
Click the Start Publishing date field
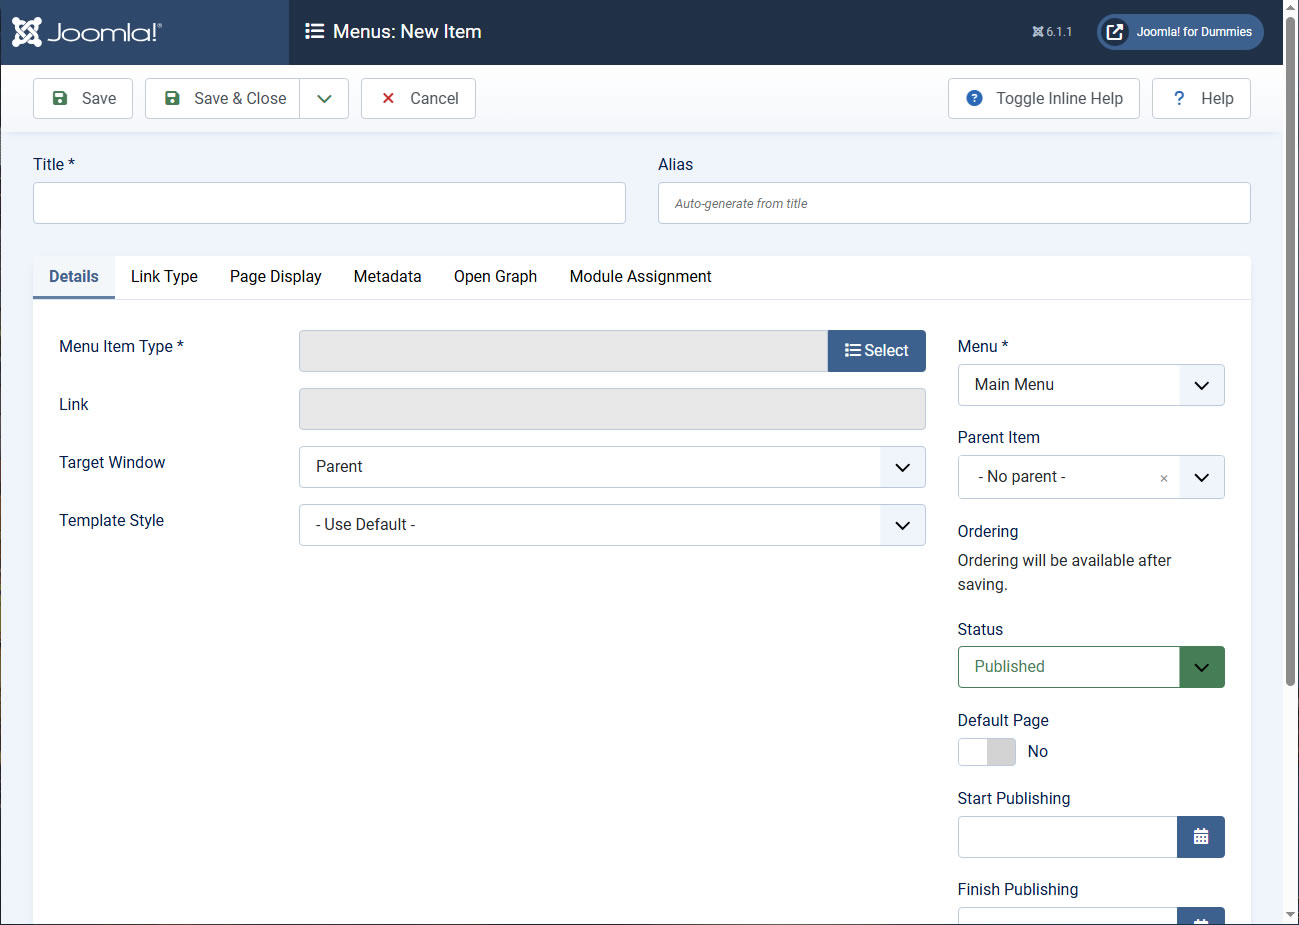point(1067,837)
